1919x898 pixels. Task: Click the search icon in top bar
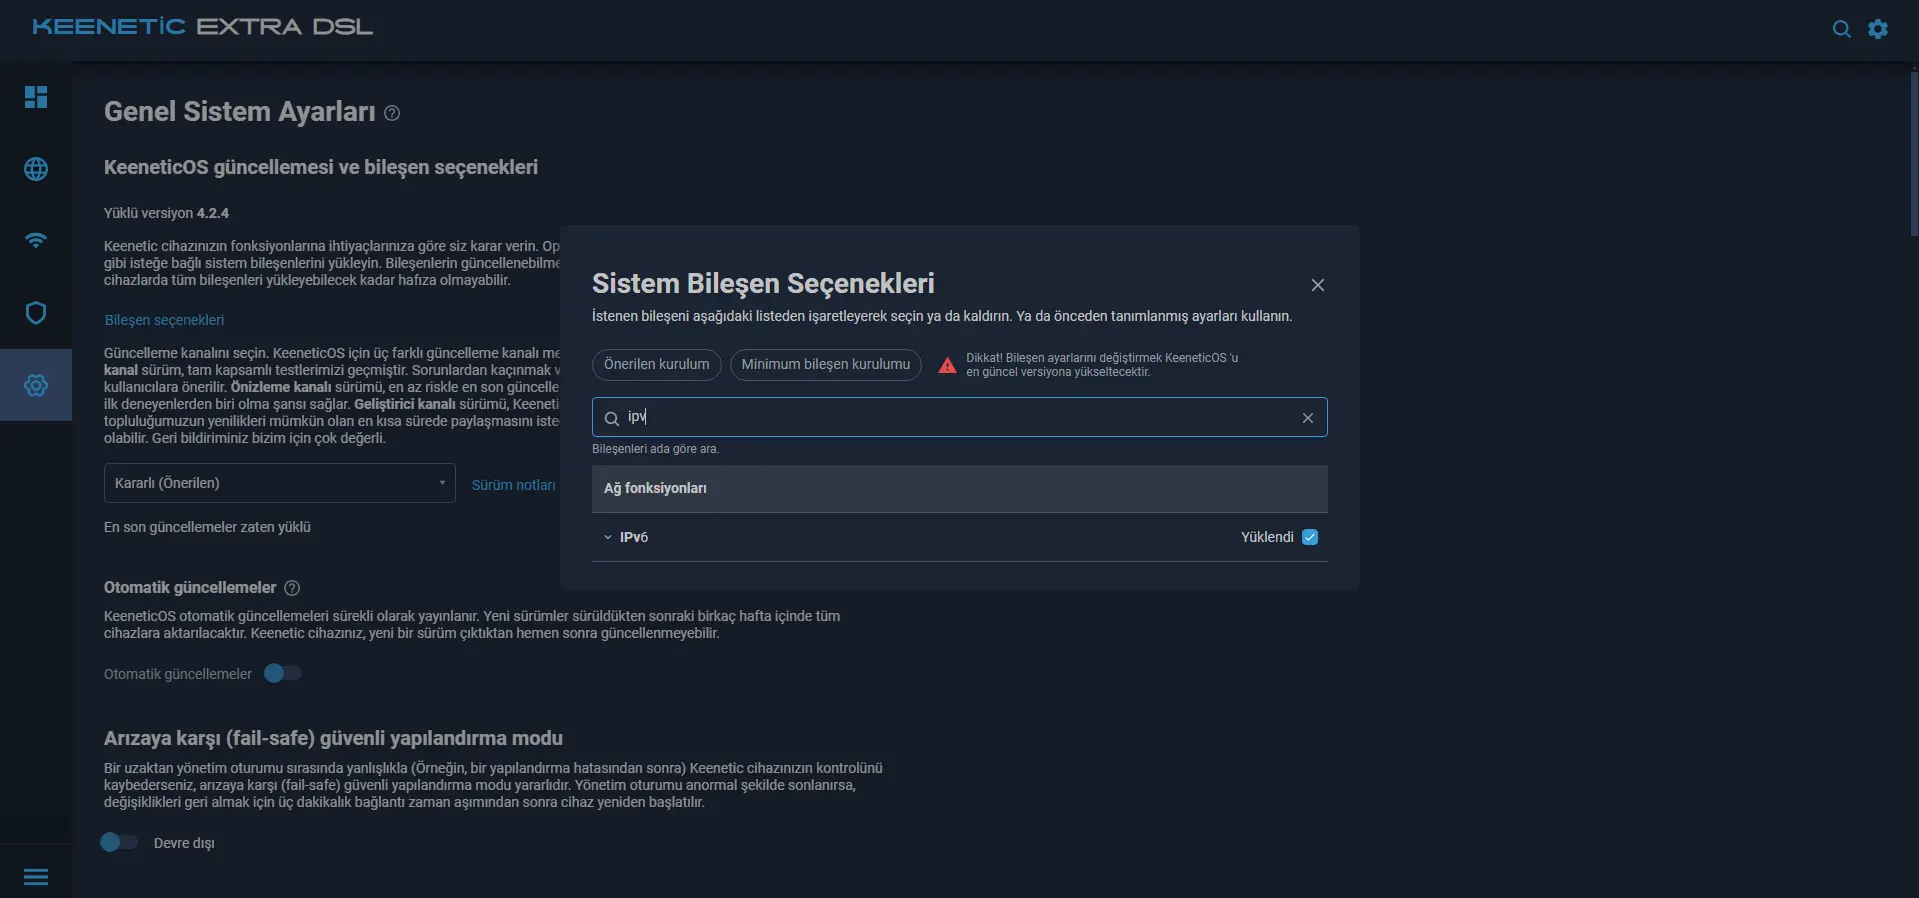pyautogui.click(x=1841, y=29)
